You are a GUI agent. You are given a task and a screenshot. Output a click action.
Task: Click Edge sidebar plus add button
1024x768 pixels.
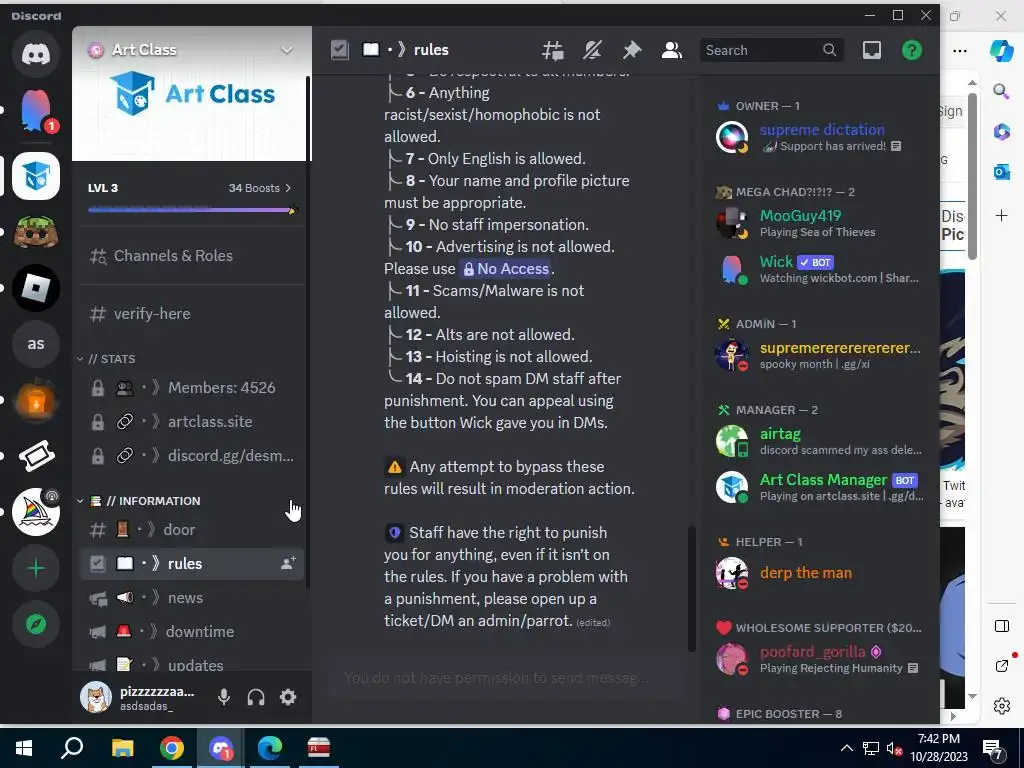(x=1002, y=216)
